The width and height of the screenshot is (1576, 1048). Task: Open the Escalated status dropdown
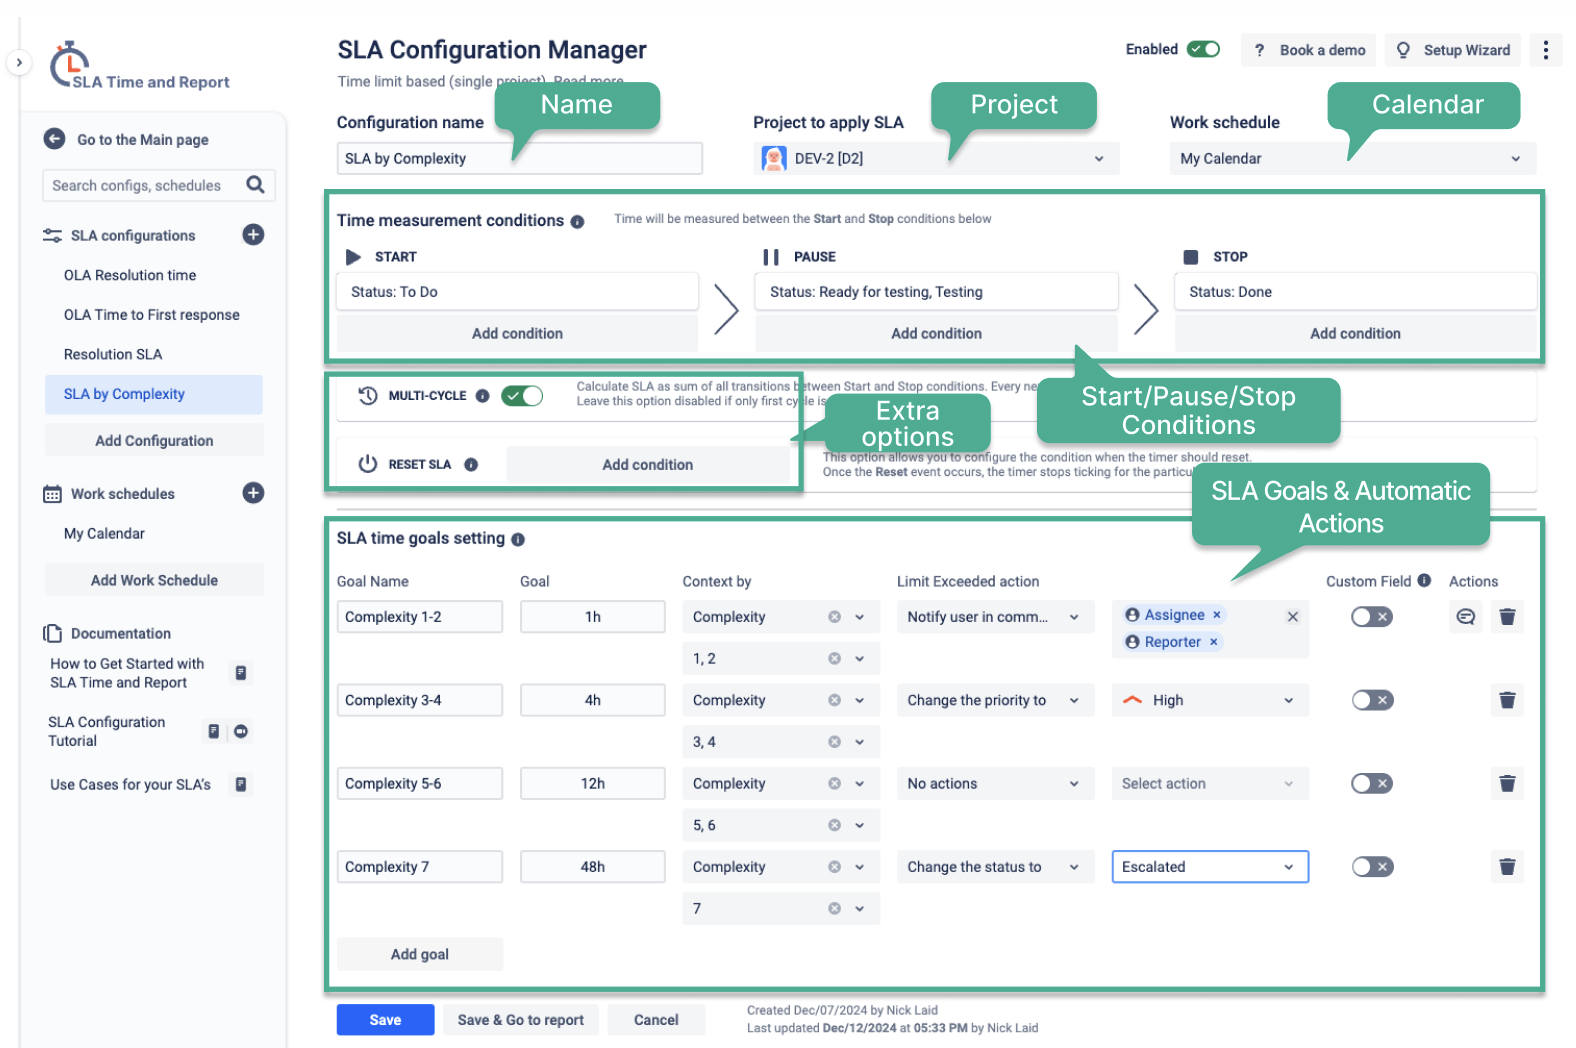1210,867
